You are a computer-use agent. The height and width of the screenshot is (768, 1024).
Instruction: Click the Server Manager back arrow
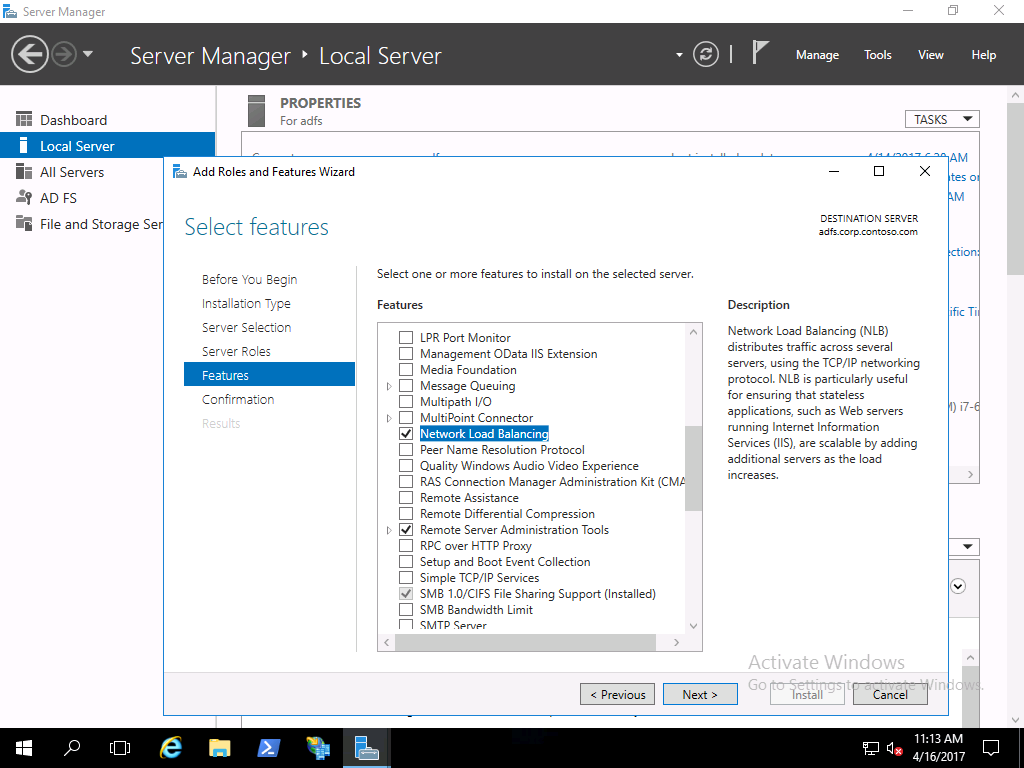(x=30, y=54)
